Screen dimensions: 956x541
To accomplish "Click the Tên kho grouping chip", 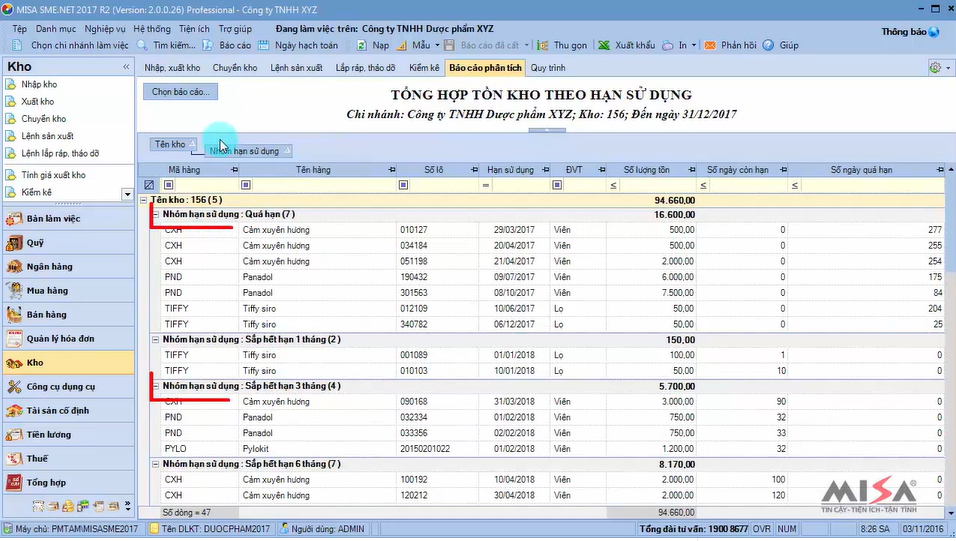I will coord(173,145).
